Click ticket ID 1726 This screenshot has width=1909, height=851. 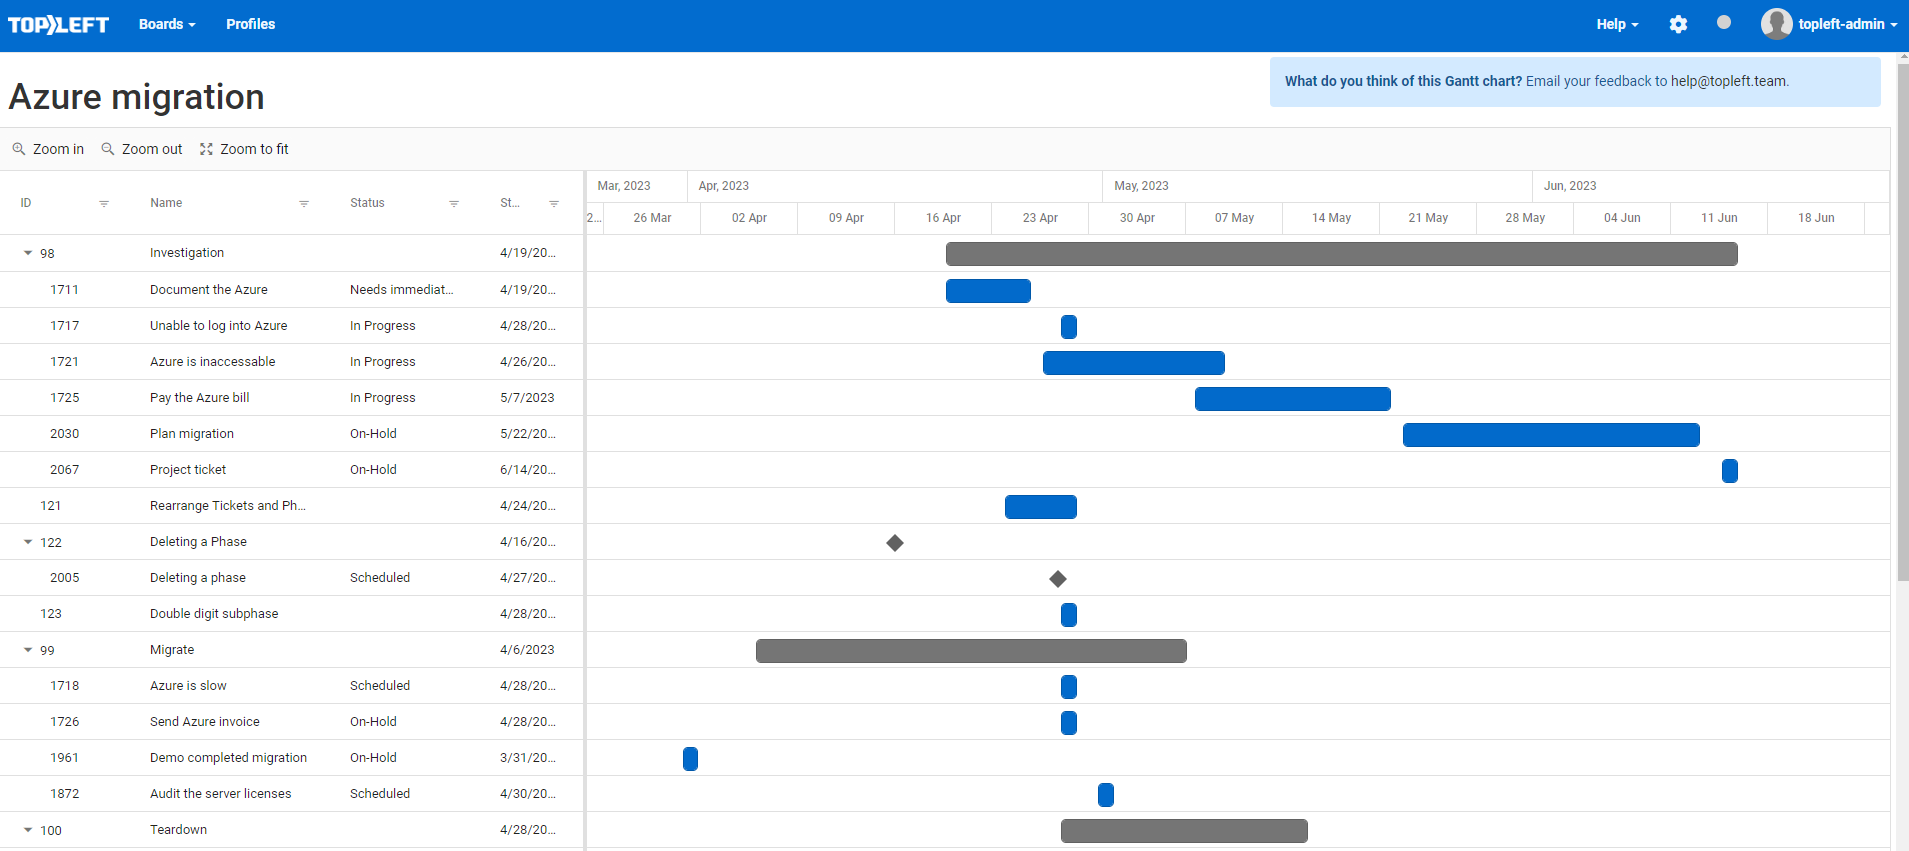[x=64, y=722]
